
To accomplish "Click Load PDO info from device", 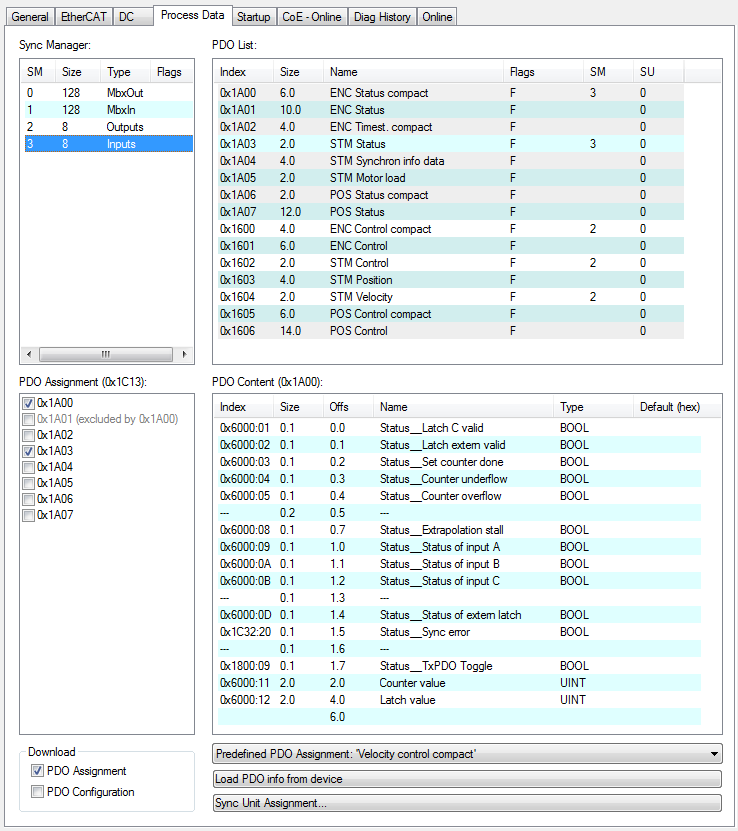I will coord(467,779).
